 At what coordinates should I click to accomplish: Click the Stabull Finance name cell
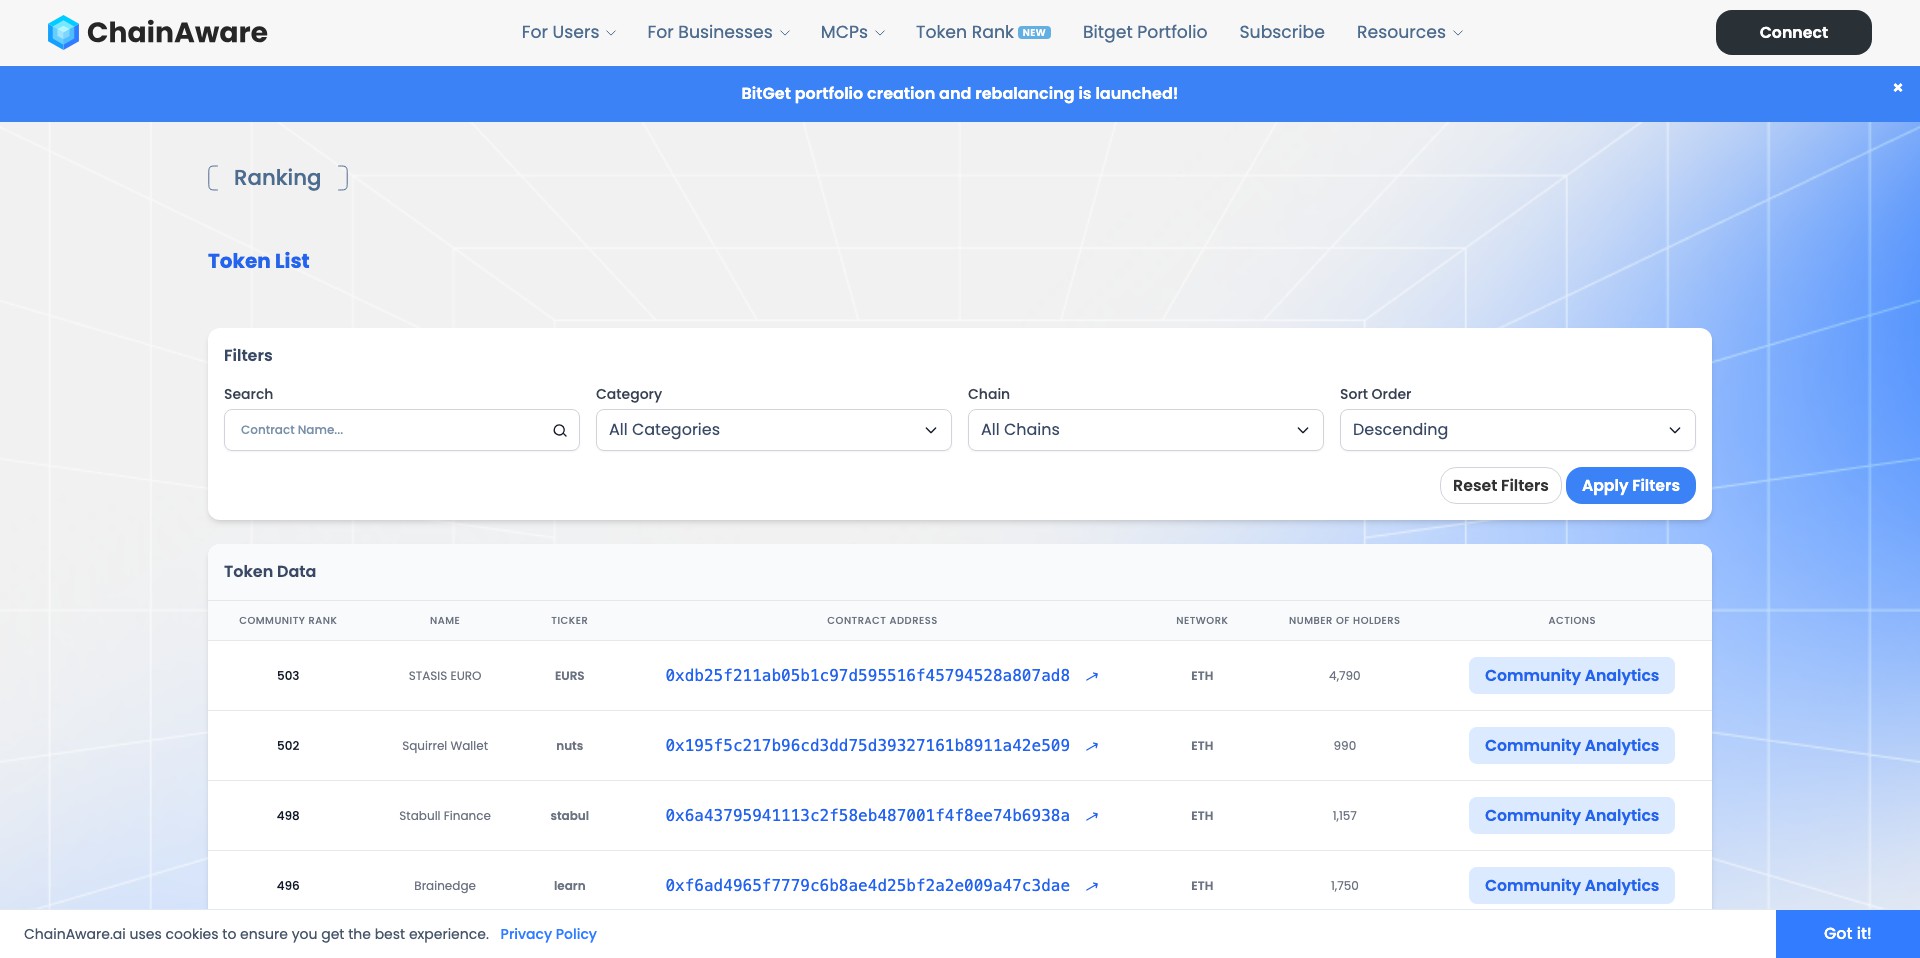[445, 816]
